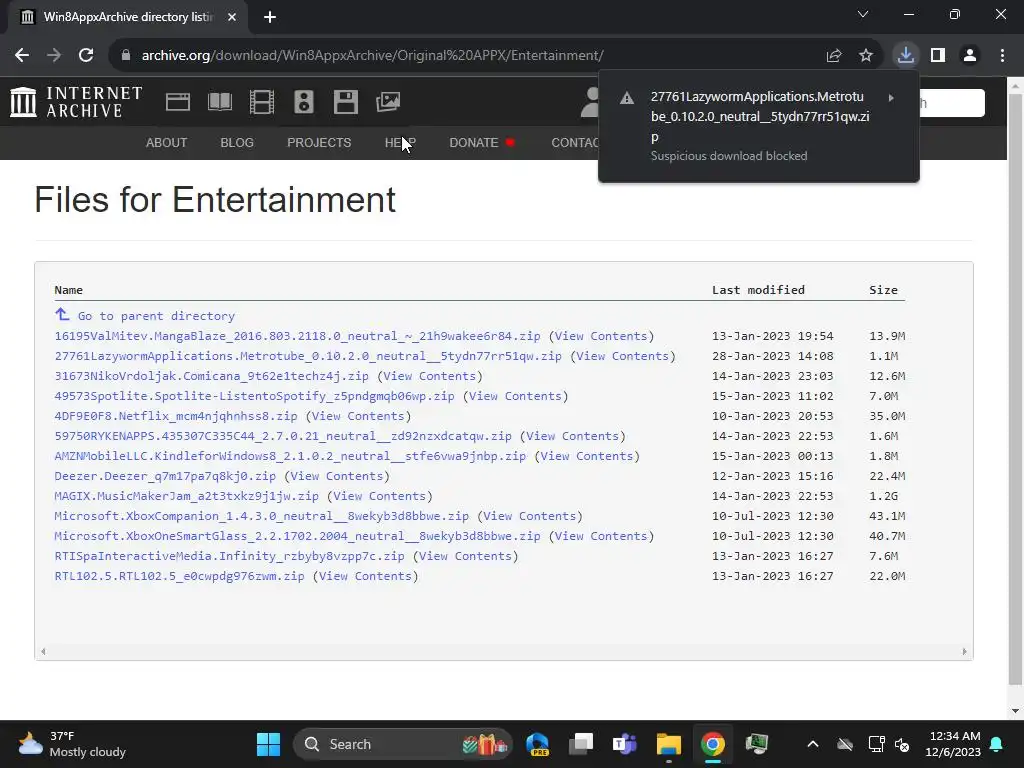
Task: Open the clock and date panel
Action: (953, 744)
